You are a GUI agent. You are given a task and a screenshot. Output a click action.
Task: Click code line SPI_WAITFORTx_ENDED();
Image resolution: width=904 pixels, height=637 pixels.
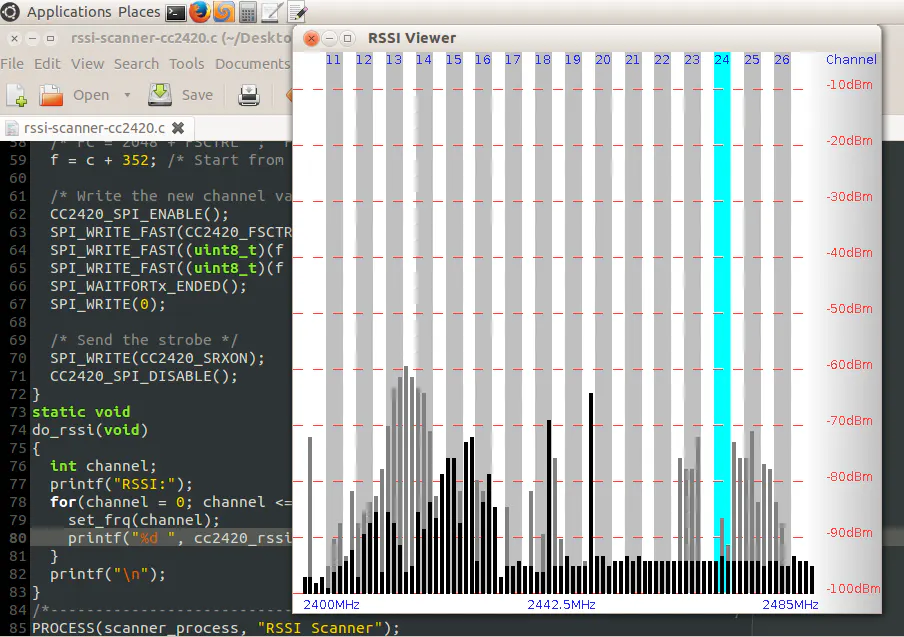[148, 287]
